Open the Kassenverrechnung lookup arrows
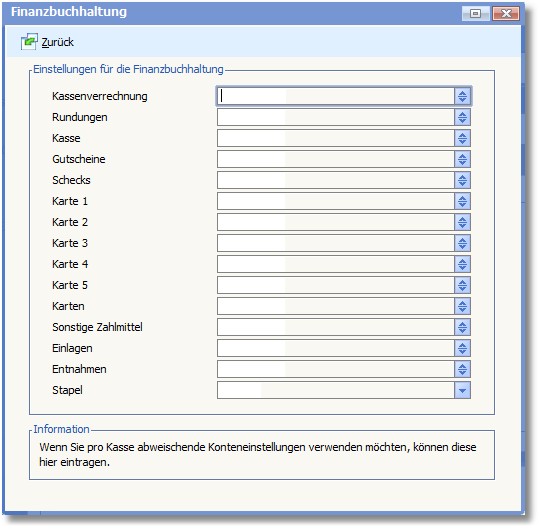 [462, 96]
